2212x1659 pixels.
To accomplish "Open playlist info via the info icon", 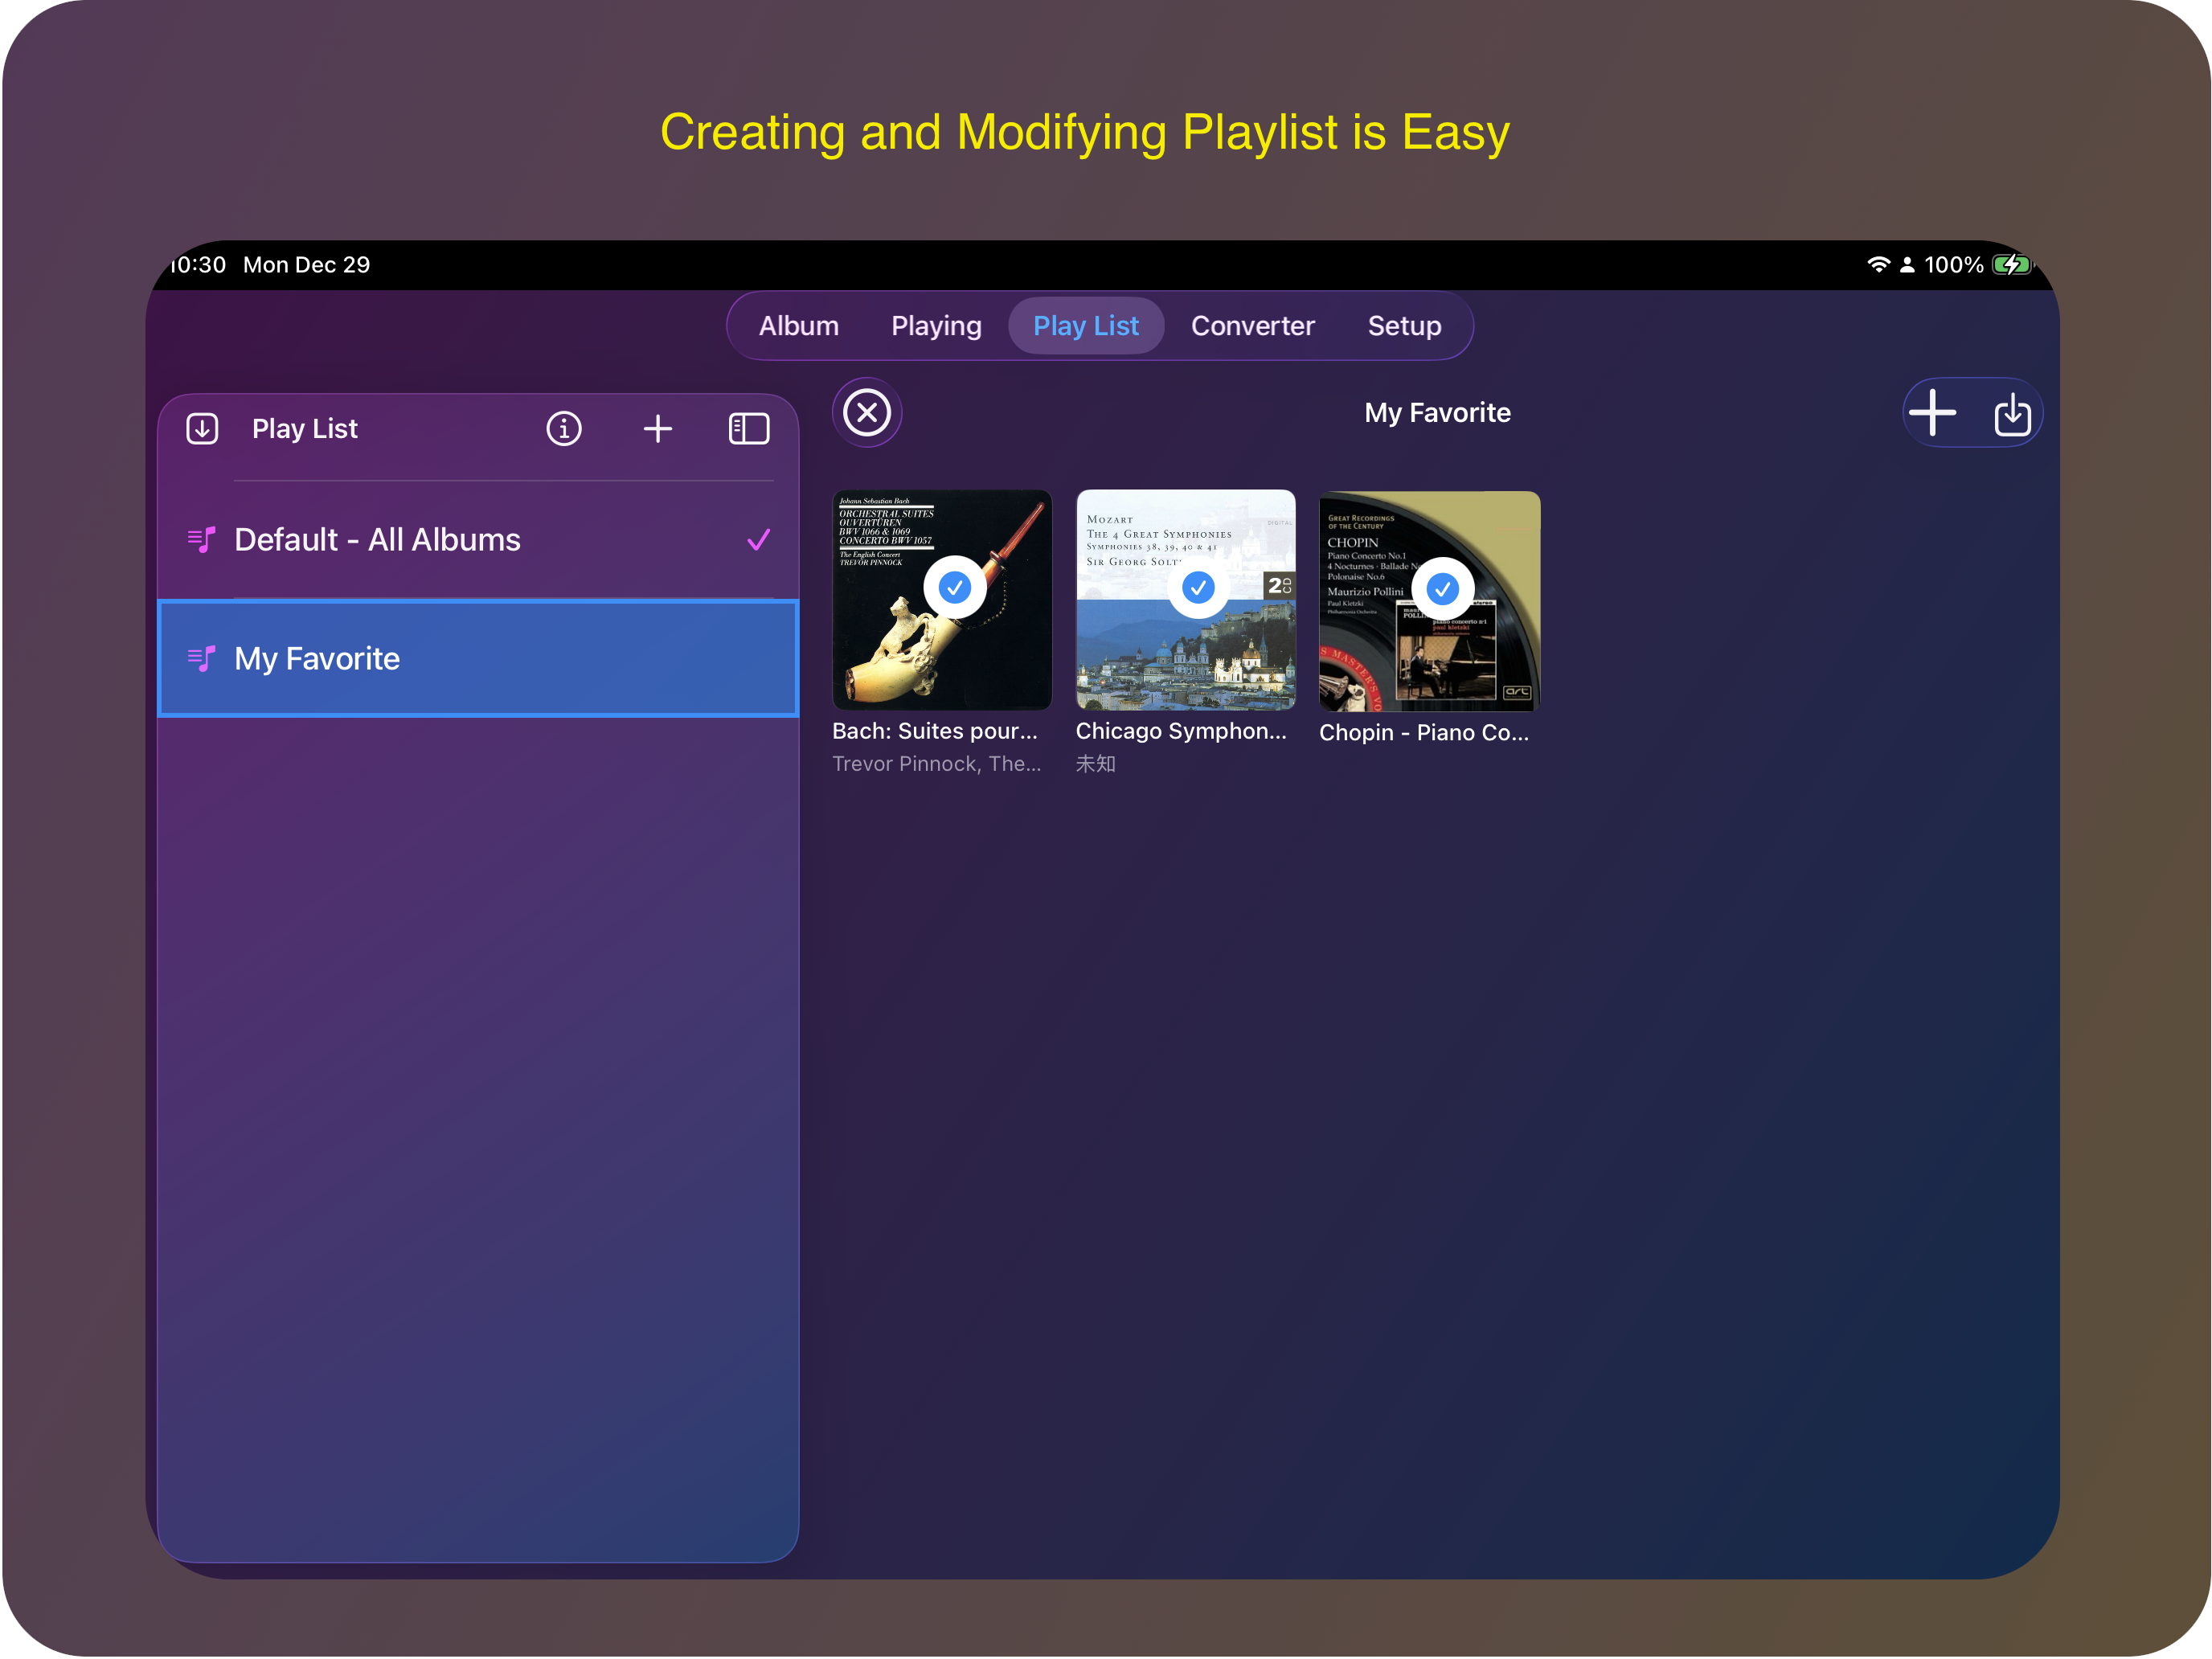I will click(x=563, y=428).
